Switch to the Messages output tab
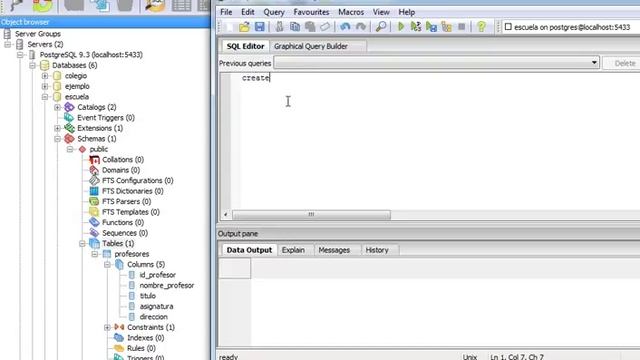This screenshot has height=360, width=640. (334, 250)
